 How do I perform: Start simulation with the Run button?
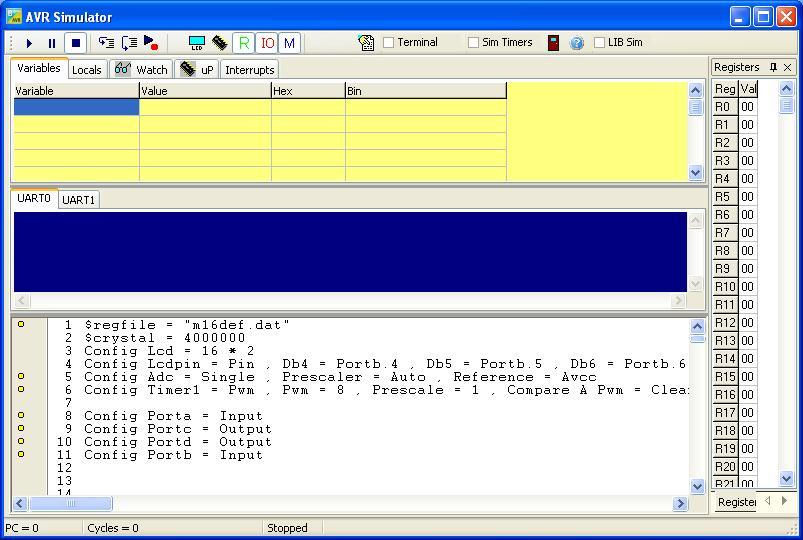click(29, 43)
